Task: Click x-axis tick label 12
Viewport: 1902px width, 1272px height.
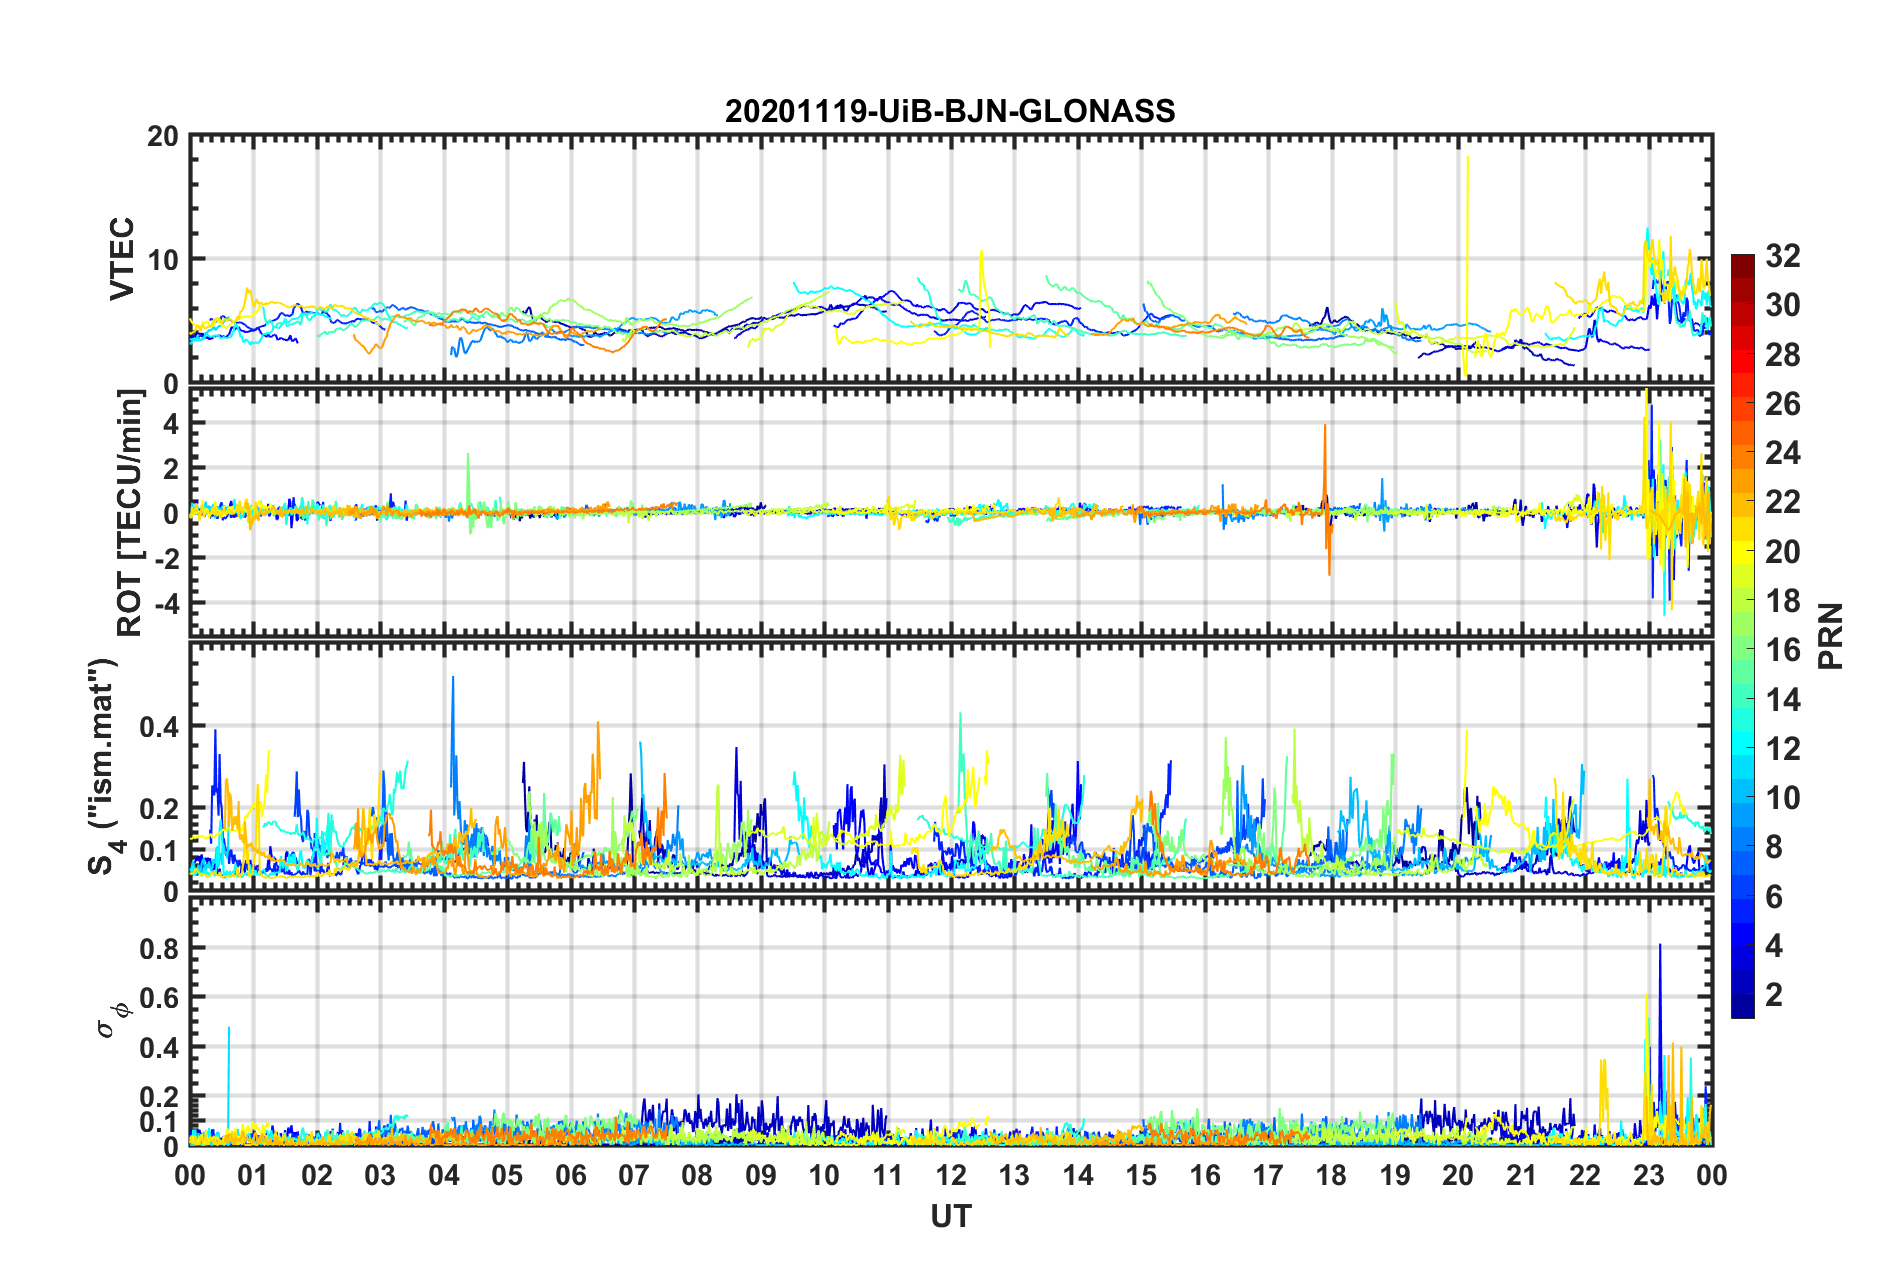Action: click(951, 1175)
